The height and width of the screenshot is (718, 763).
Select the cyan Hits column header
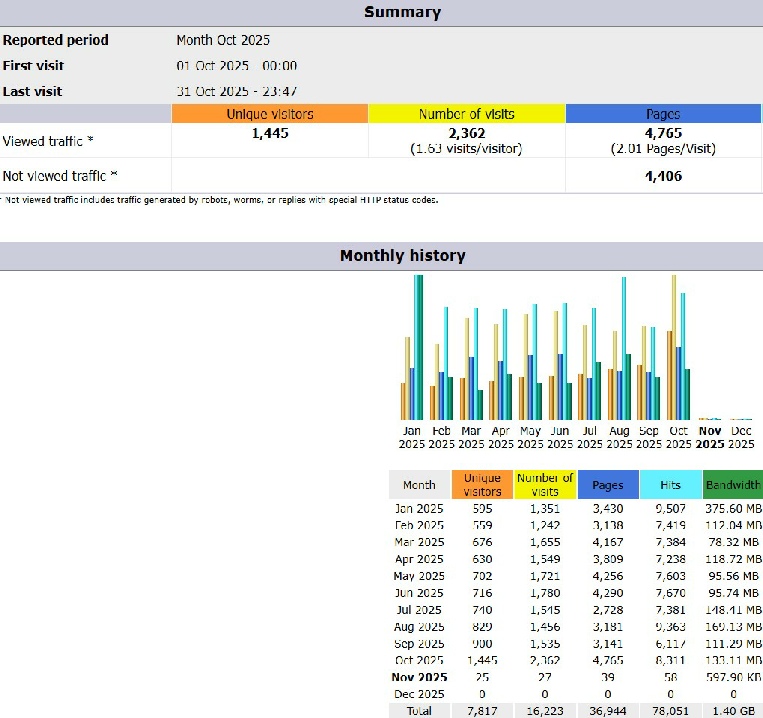(670, 485)
